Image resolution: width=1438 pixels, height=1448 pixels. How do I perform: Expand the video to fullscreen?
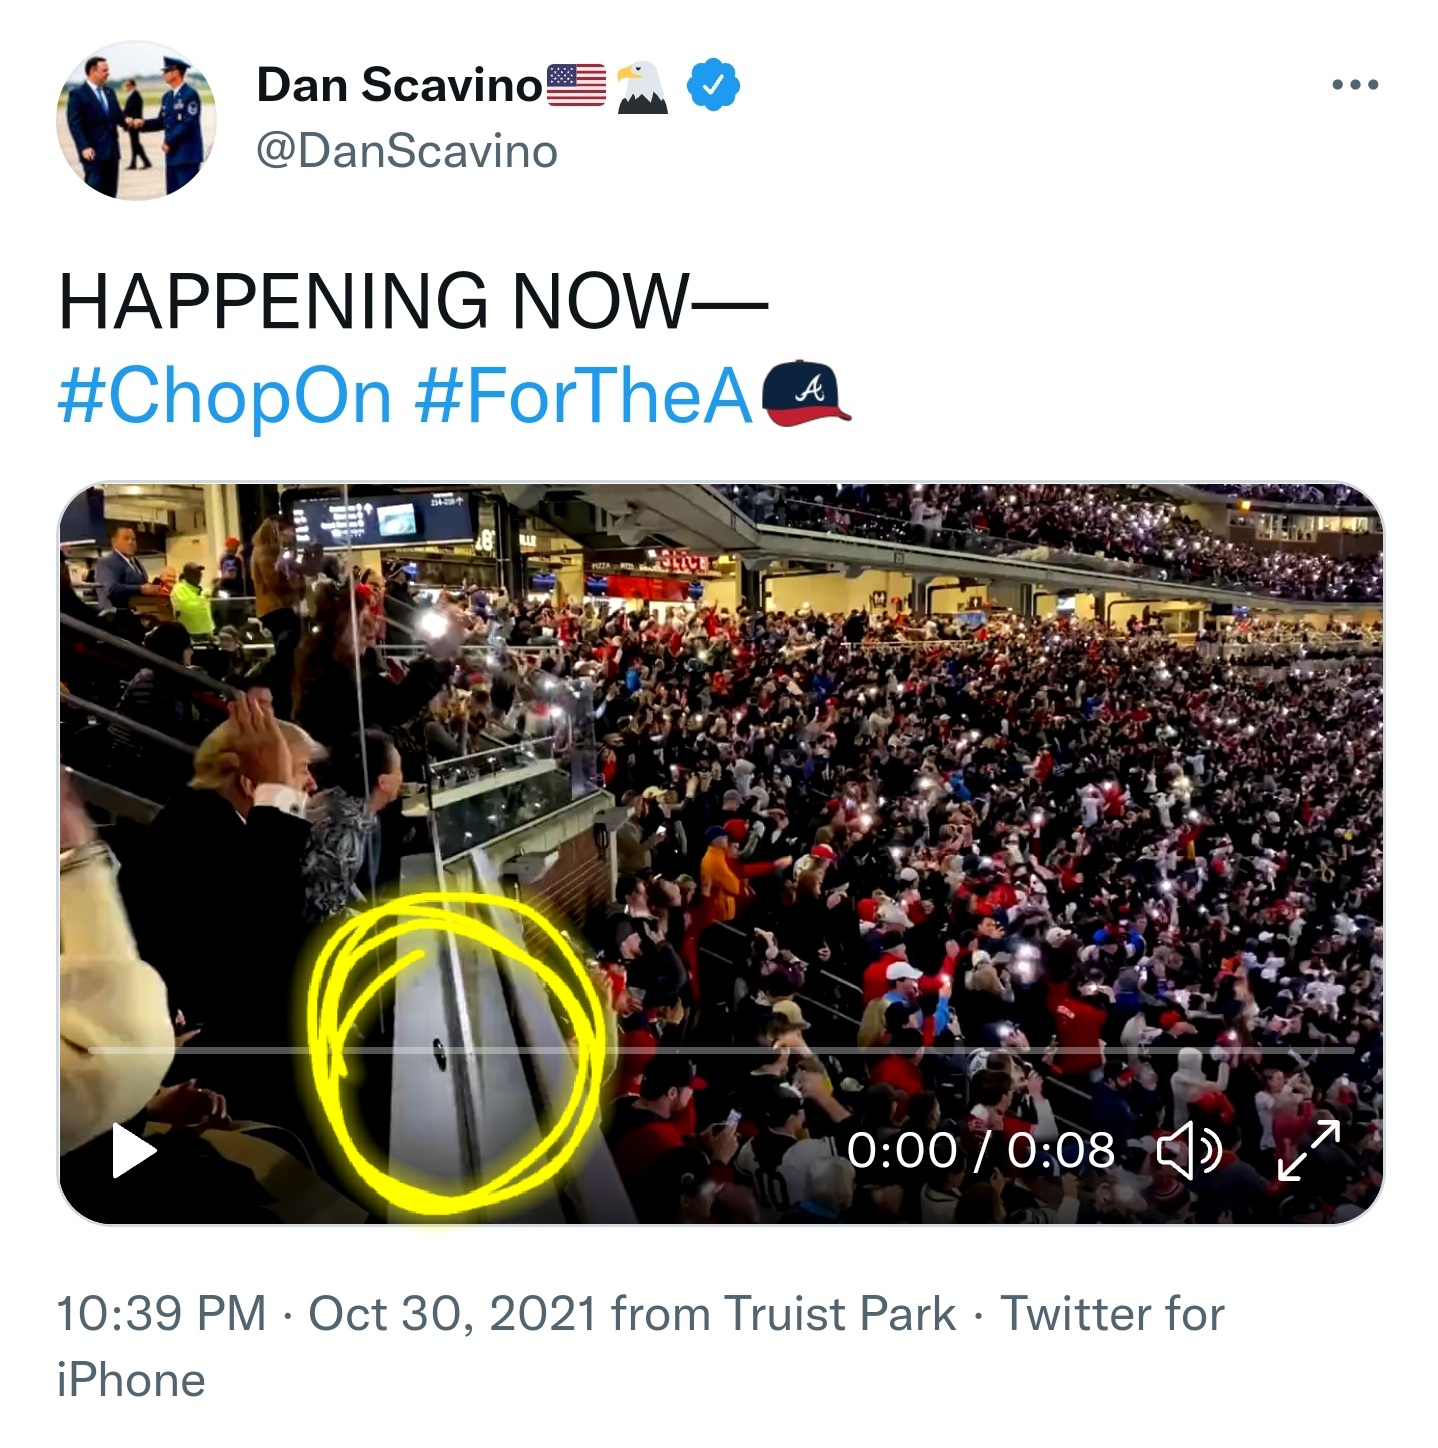[1309, 1151]
